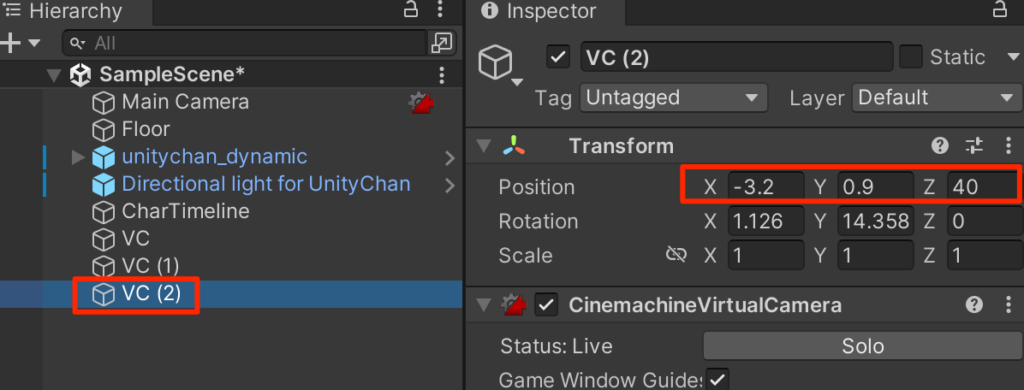Click the Hierarchy panel lock icon

(410, 10)
